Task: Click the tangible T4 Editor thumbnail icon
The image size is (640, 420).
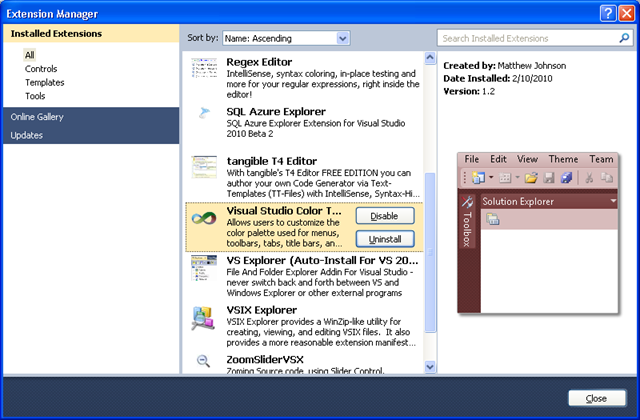Action: 204,167
